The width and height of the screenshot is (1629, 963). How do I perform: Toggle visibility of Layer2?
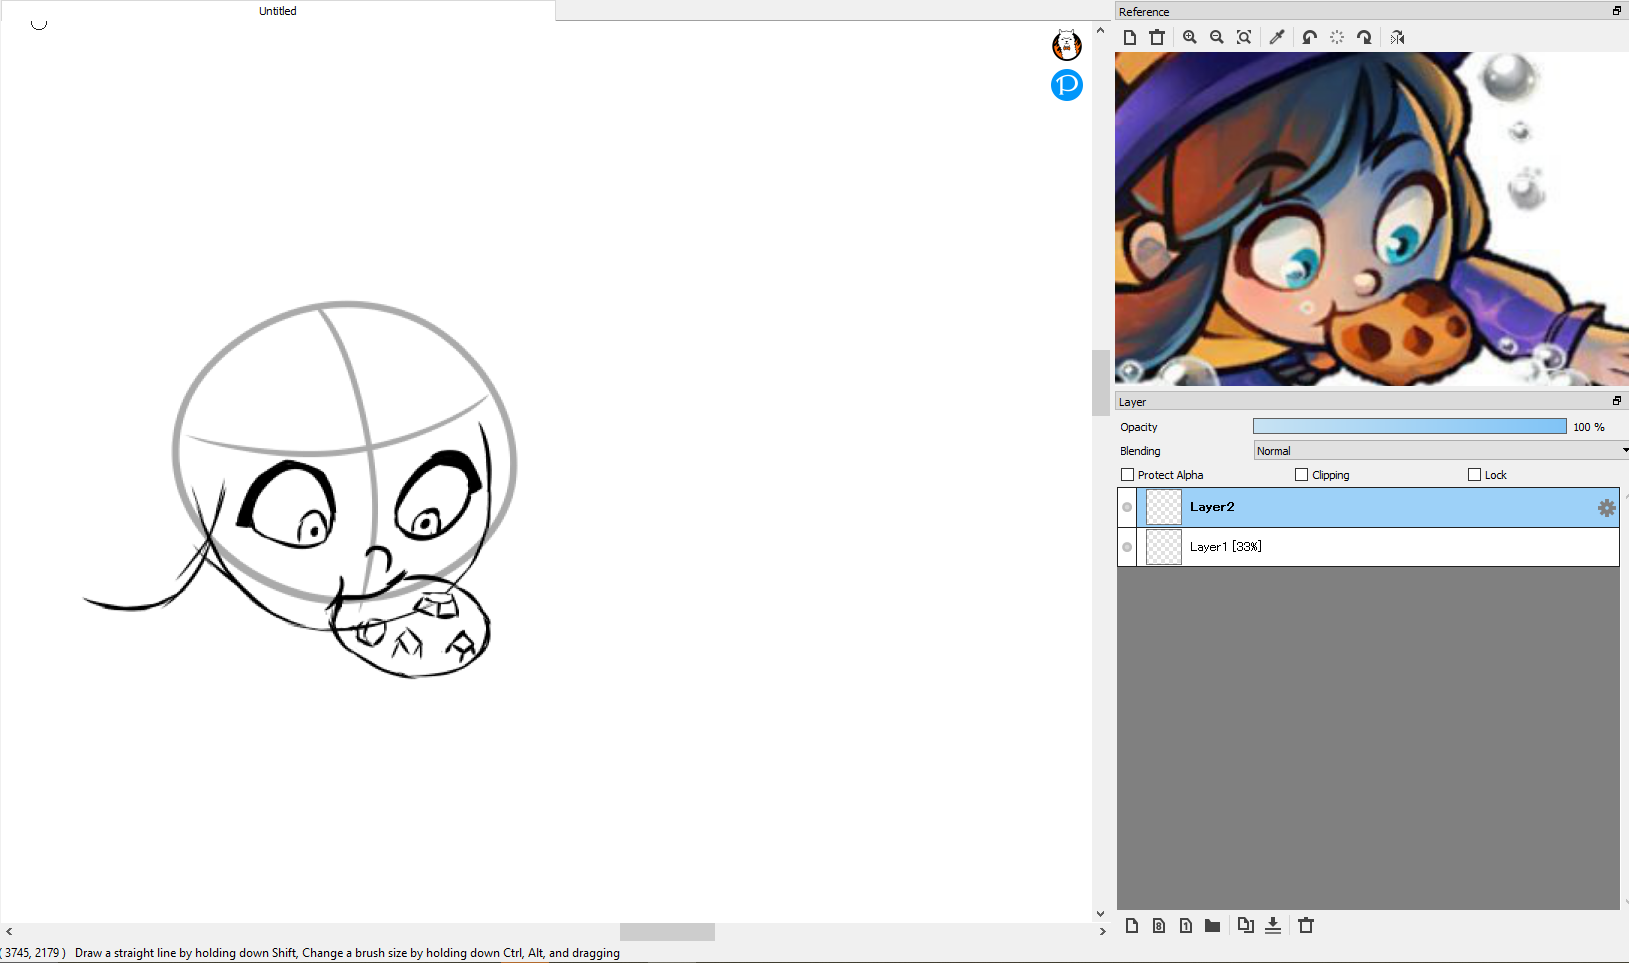[1127, 507]
